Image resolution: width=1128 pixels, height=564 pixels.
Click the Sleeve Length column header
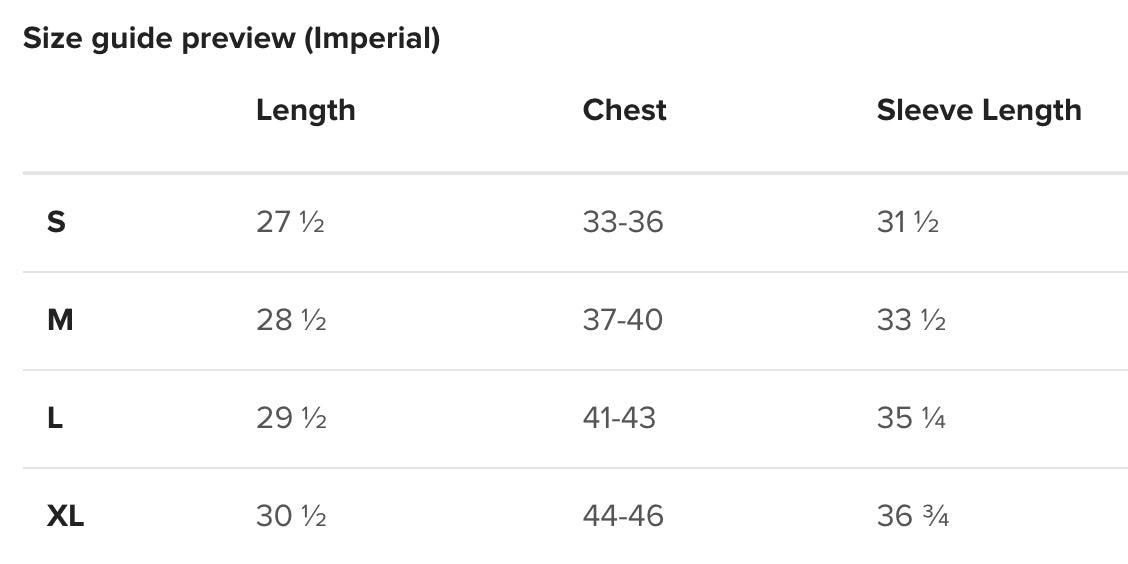point(978,110)
